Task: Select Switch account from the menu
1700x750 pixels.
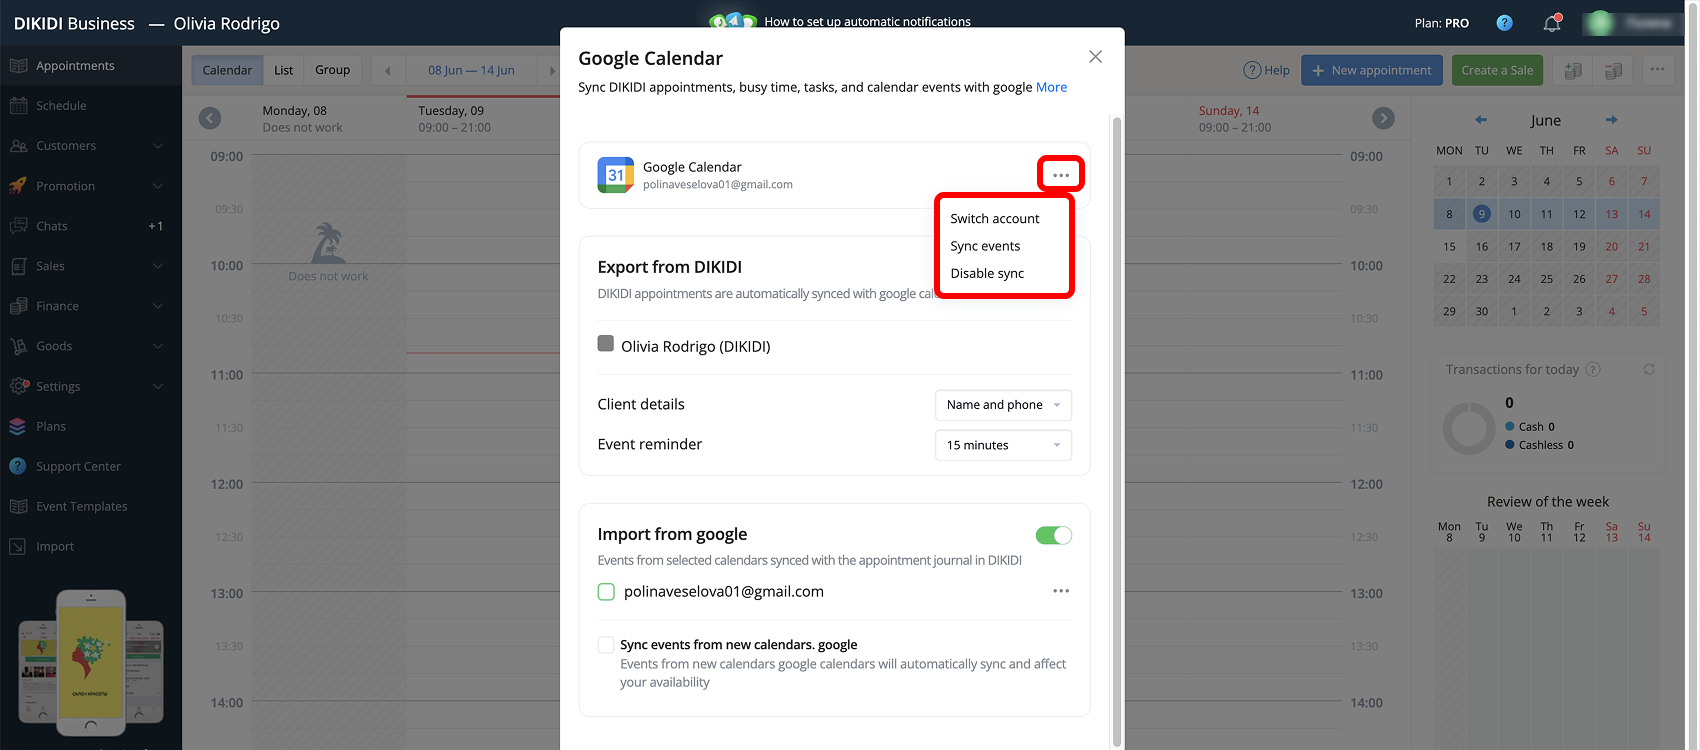Action: click(995, 219)
